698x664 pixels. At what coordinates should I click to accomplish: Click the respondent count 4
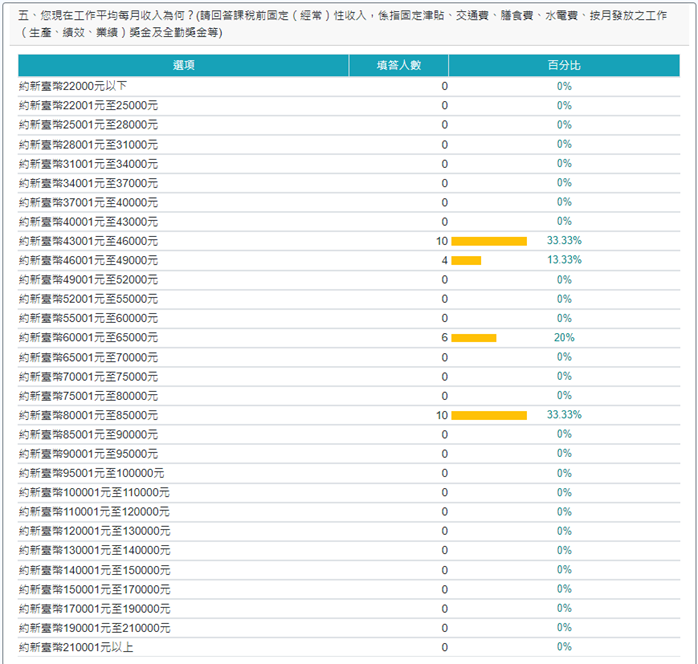point(444,260)
